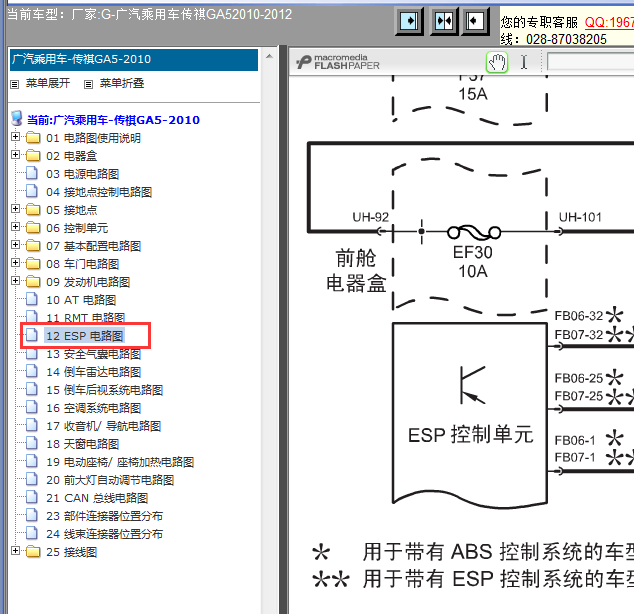Click the tree panel scroll-up arrow
This screenshot has height=614, width=634.
(269, 57)
